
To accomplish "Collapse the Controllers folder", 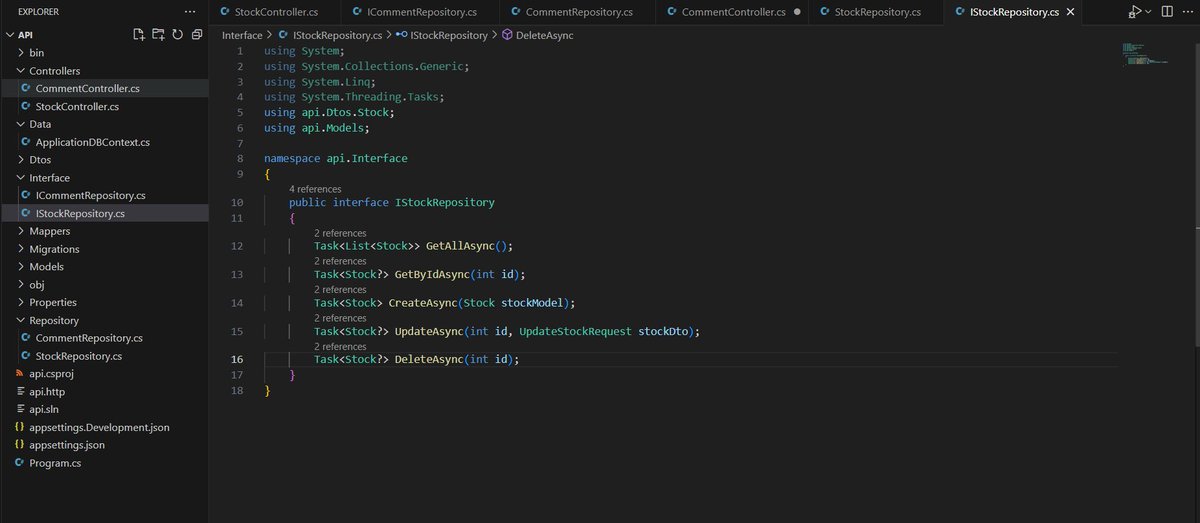I will [21, 71].
